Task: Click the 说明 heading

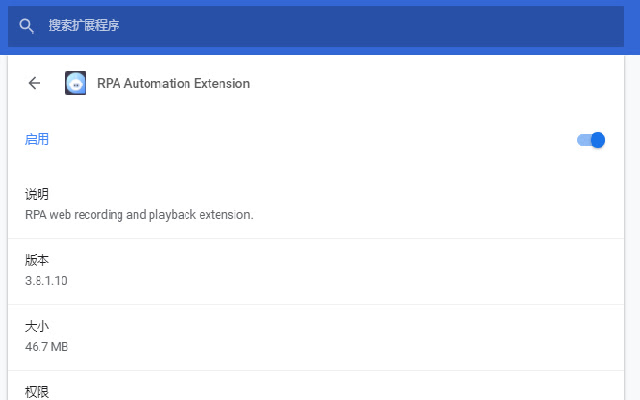Action: pyautogui.click(x=37, y=195)
